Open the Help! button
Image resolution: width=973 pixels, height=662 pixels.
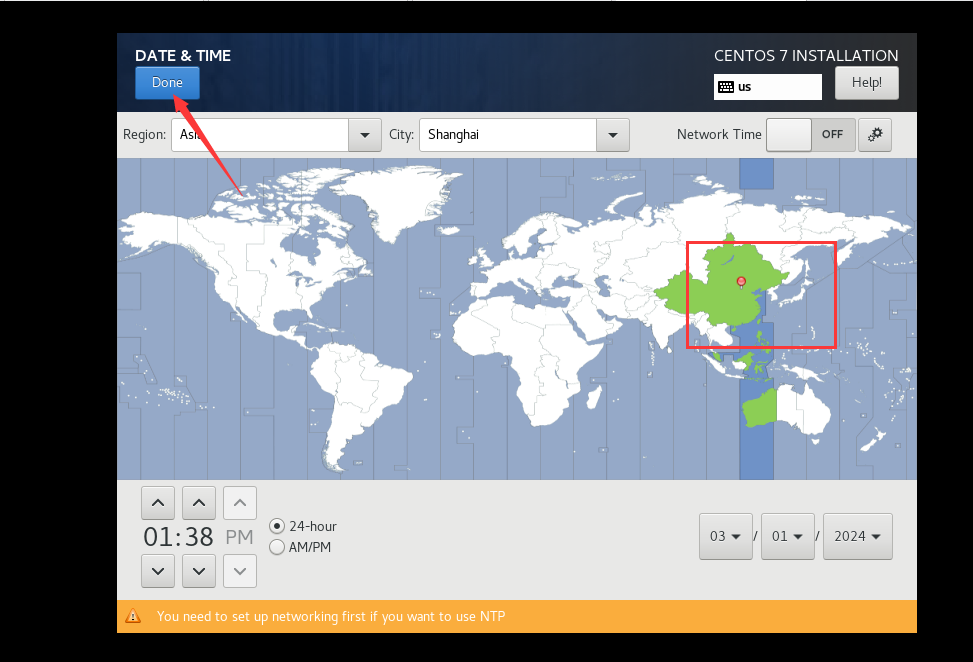tap(866, 83)
